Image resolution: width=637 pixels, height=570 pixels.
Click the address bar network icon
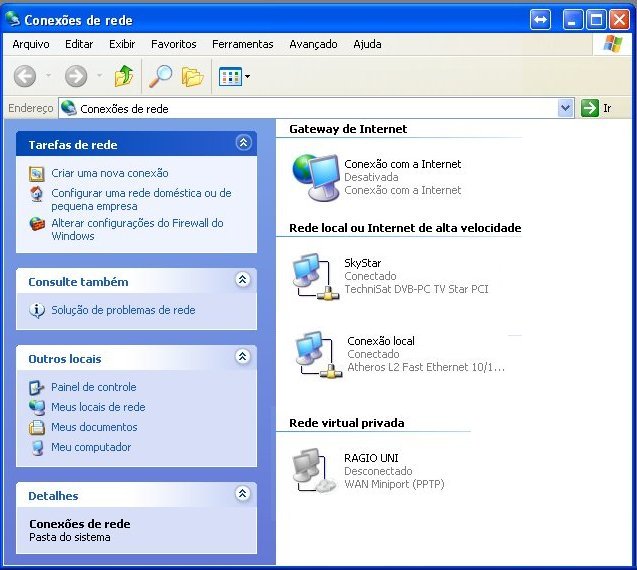pos(69,108)
